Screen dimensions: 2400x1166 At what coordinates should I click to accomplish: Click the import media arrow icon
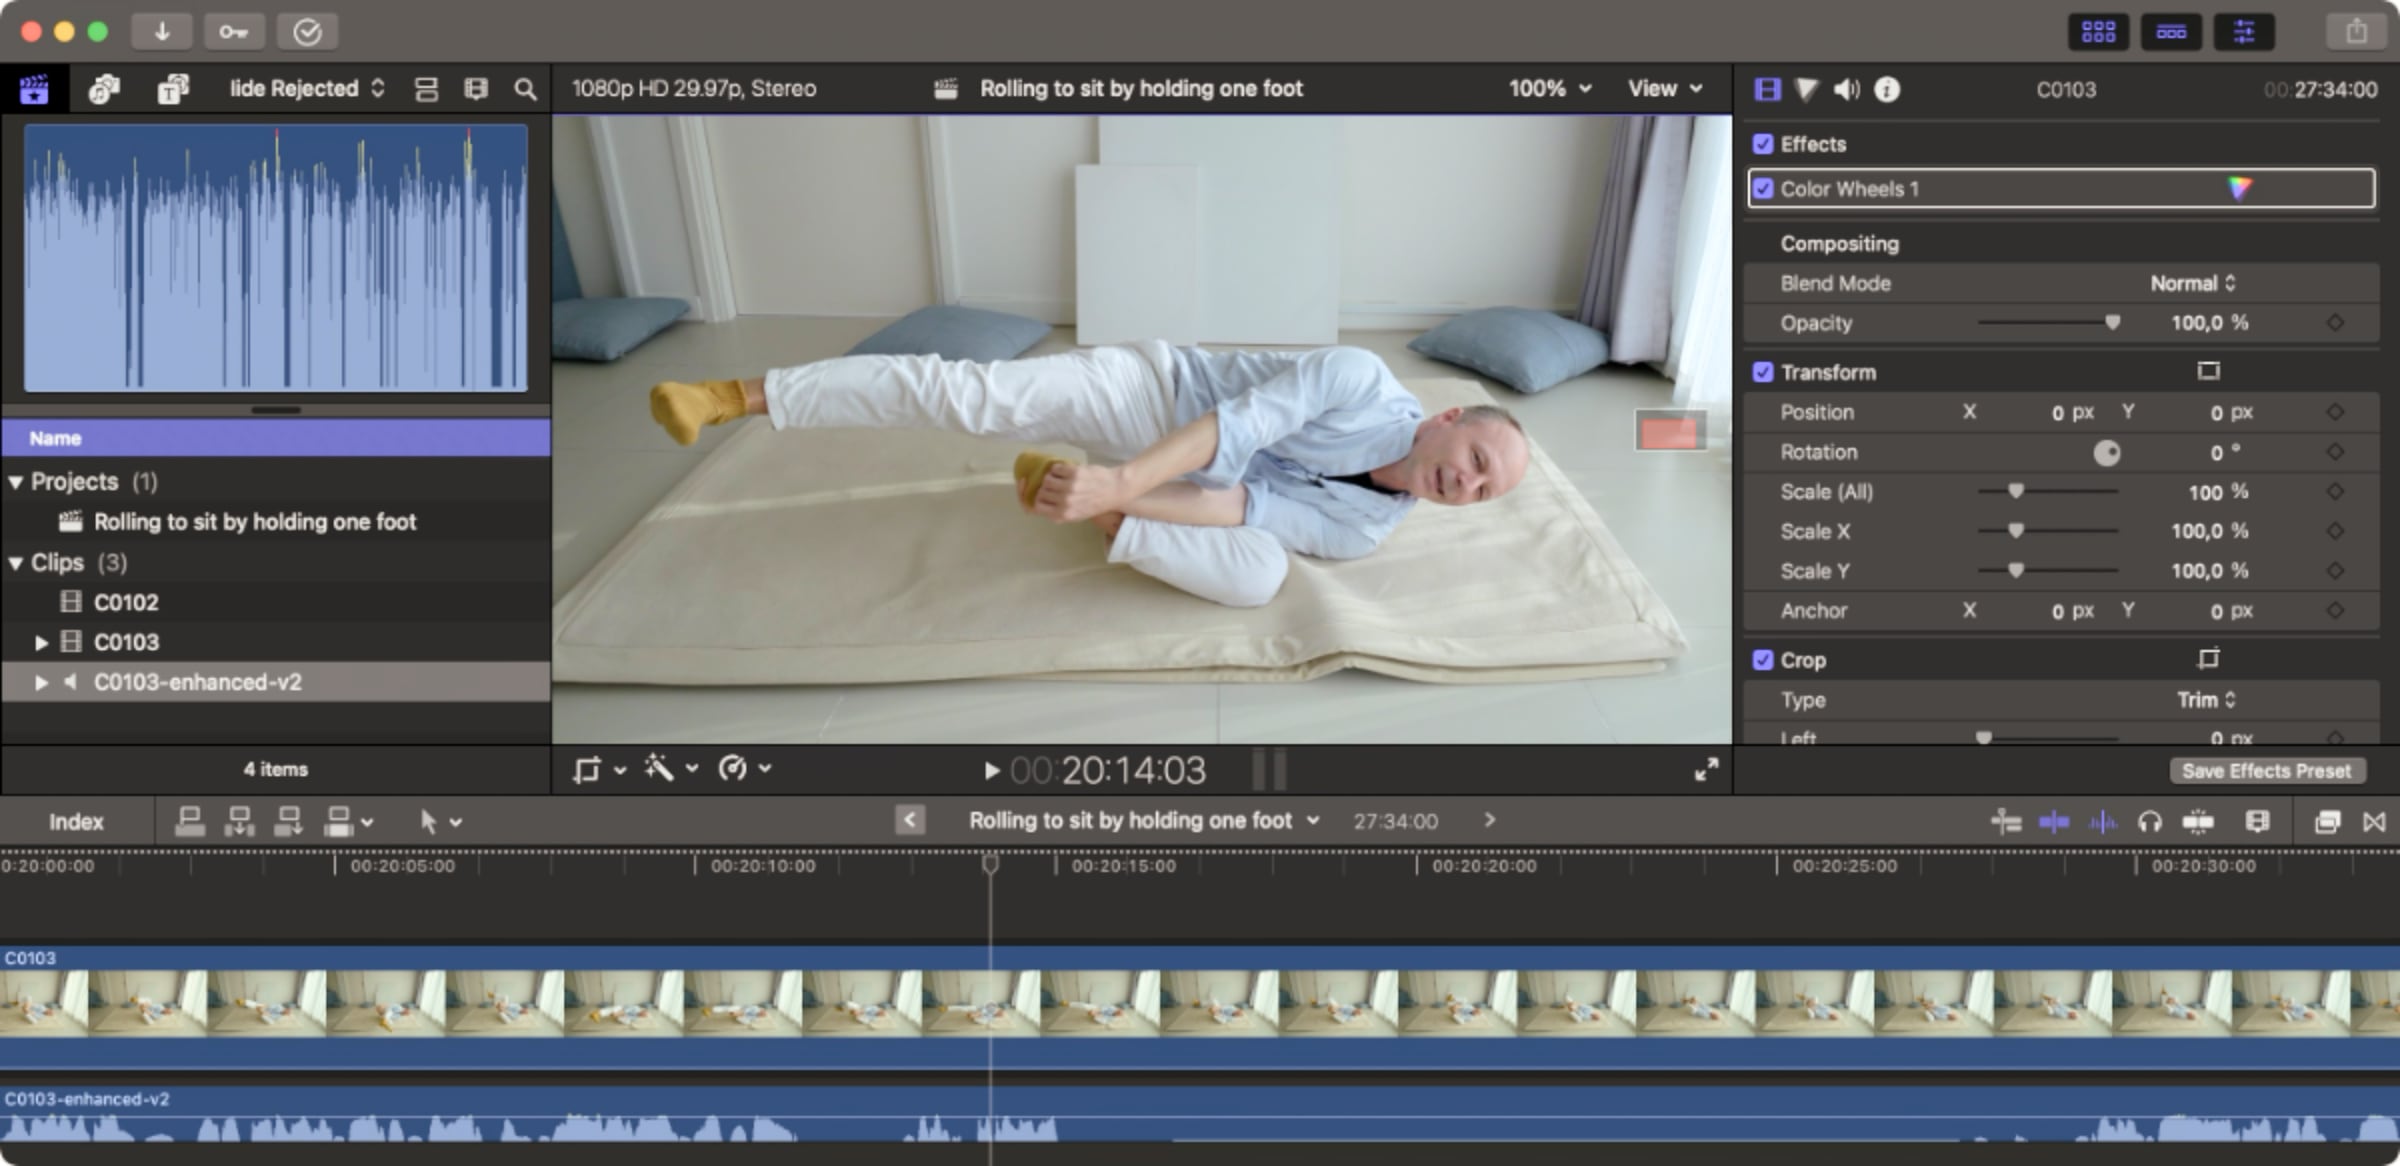[x=161, y=32]
